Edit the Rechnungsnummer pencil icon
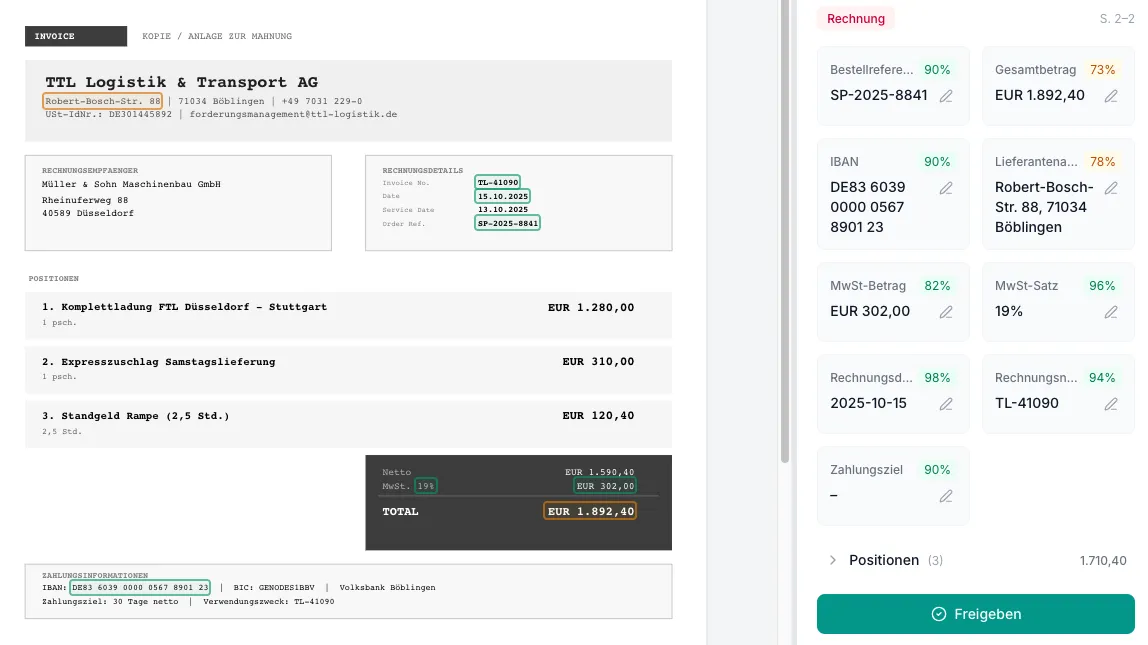This screenshot has width=1148, height=645. click(1111, 404)
